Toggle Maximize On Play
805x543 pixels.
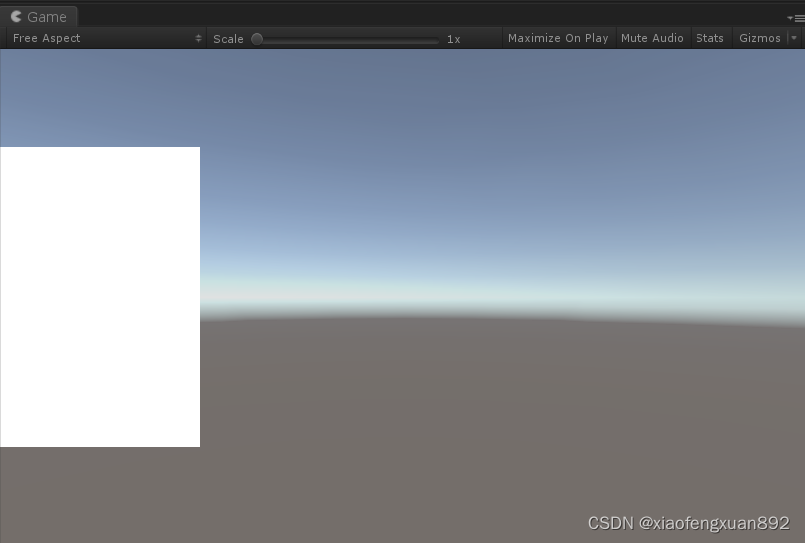coord(558,38)
